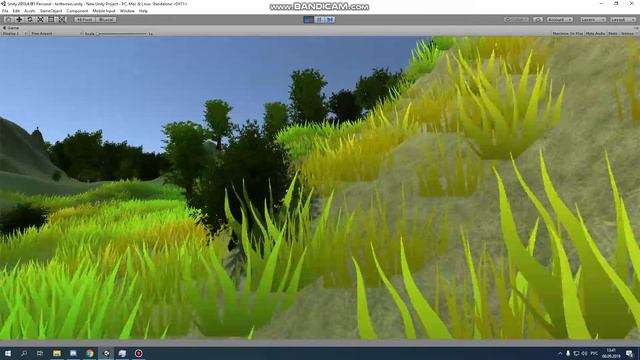Screen dimensions: 640x360
Task: Open the Account dropdown
Action: pos(560,20)
